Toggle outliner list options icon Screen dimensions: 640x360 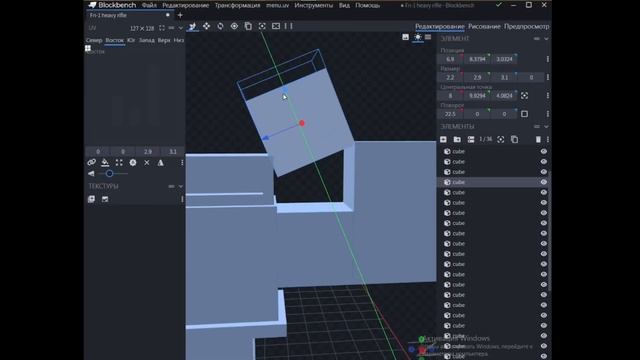(x=471, y=140)
